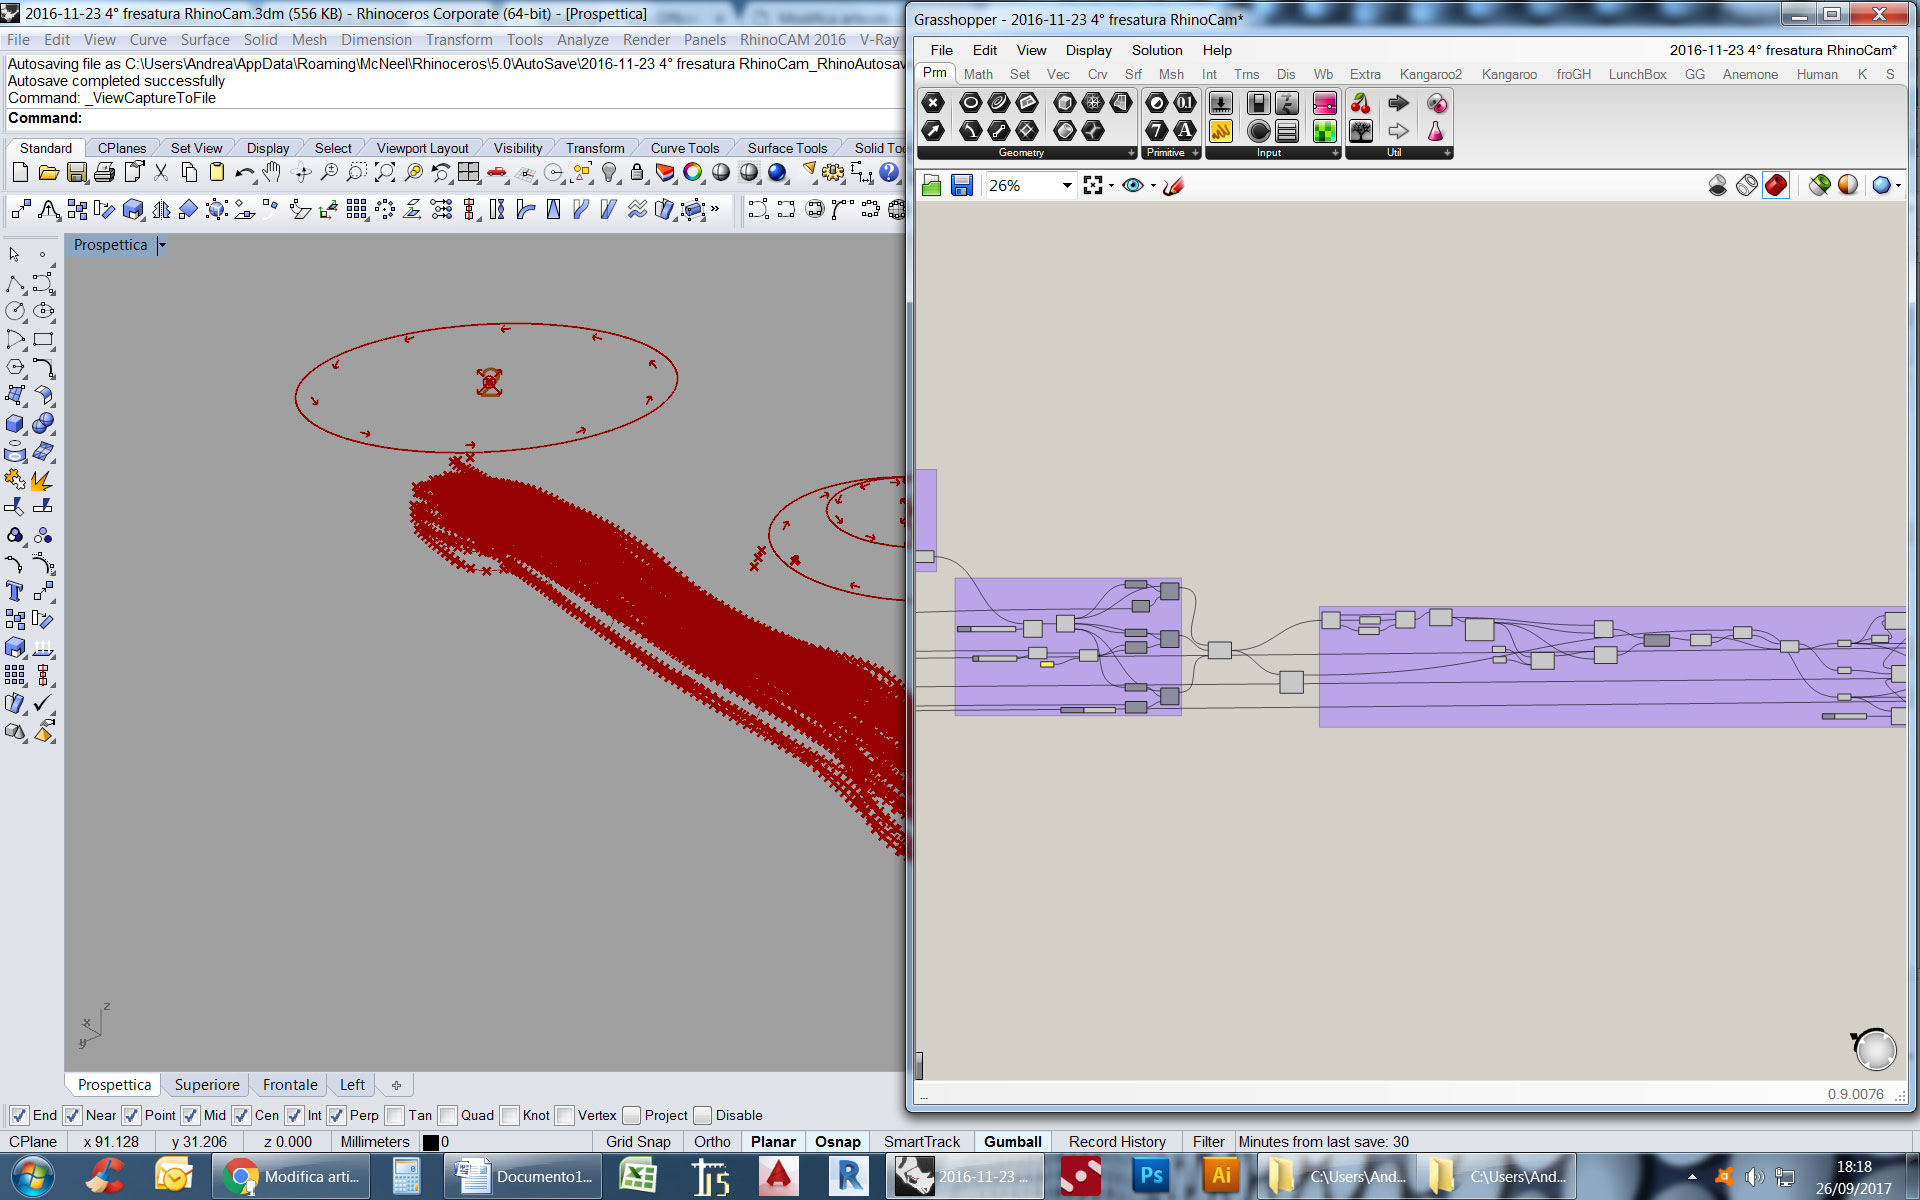Click the pink flask icon in Util group
1920x1200 pixels.
pyautogui.click(x=1436, y=131)
